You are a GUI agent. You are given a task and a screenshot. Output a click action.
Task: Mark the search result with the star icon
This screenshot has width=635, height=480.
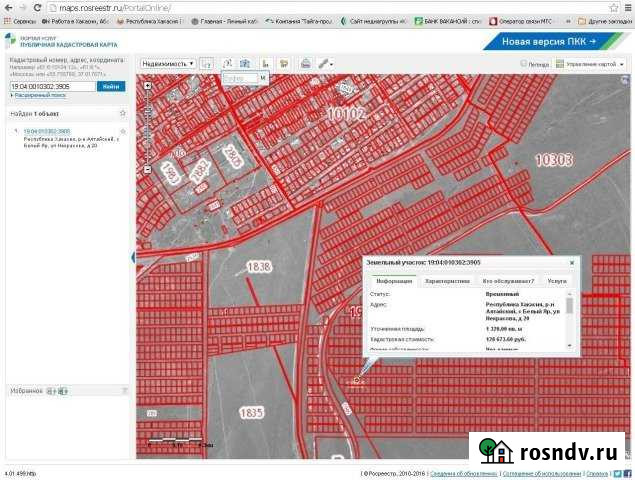click(x=123, y=131)
